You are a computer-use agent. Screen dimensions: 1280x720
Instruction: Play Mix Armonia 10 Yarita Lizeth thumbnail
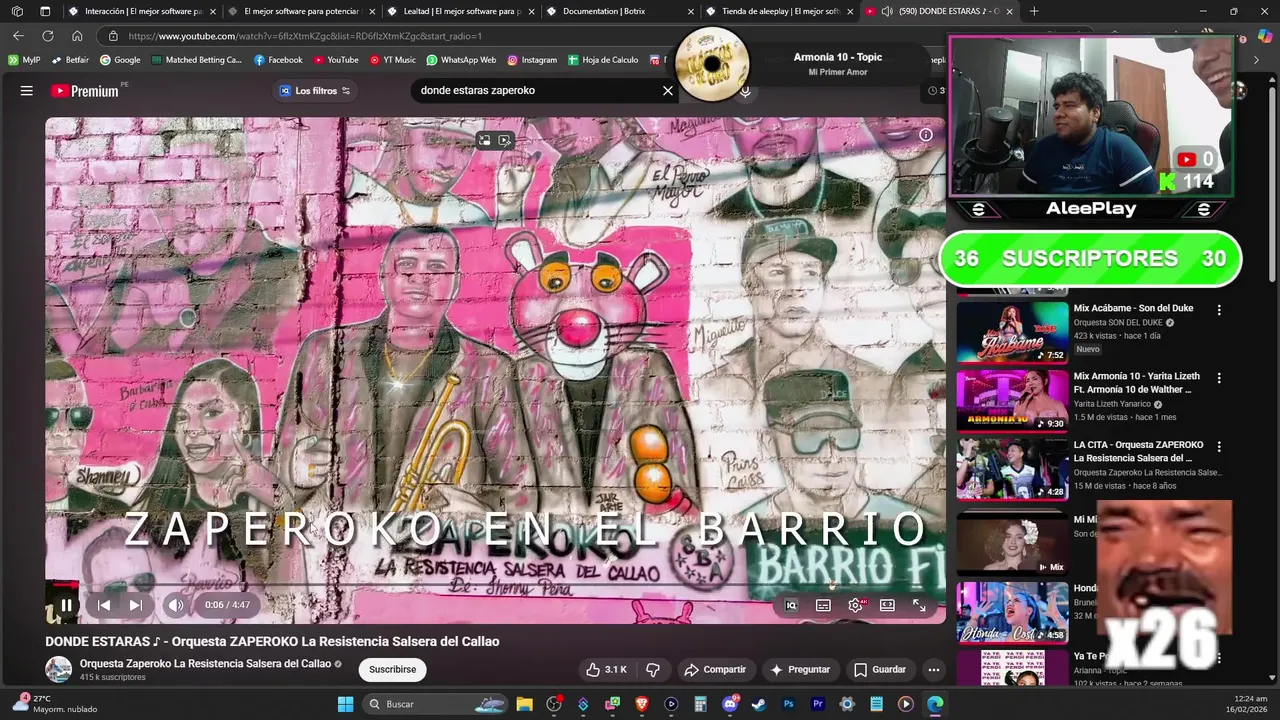click(1012, 400)
